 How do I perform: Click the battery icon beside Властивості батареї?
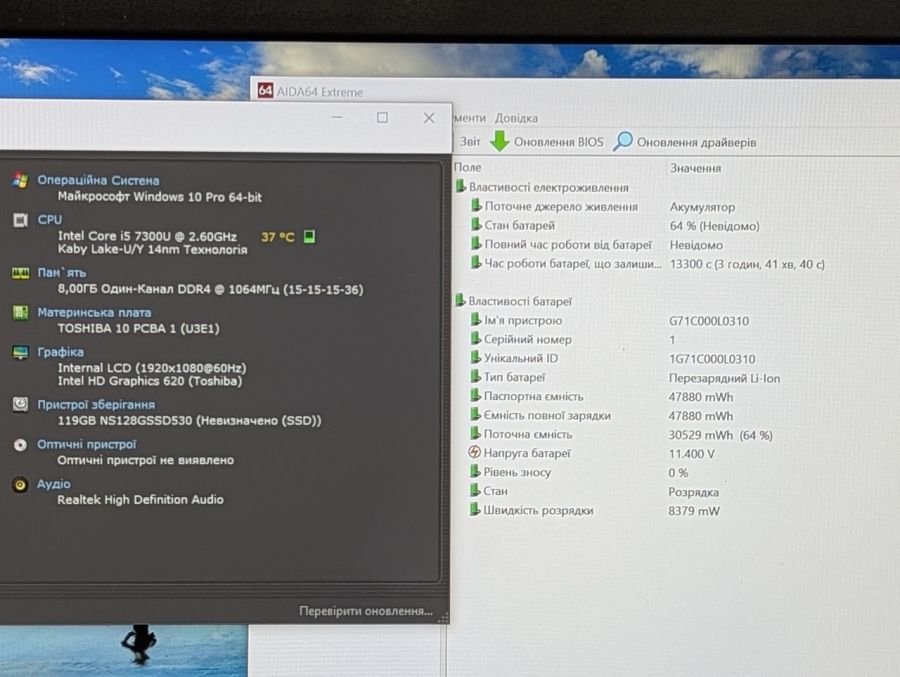(x=460, y=300)
